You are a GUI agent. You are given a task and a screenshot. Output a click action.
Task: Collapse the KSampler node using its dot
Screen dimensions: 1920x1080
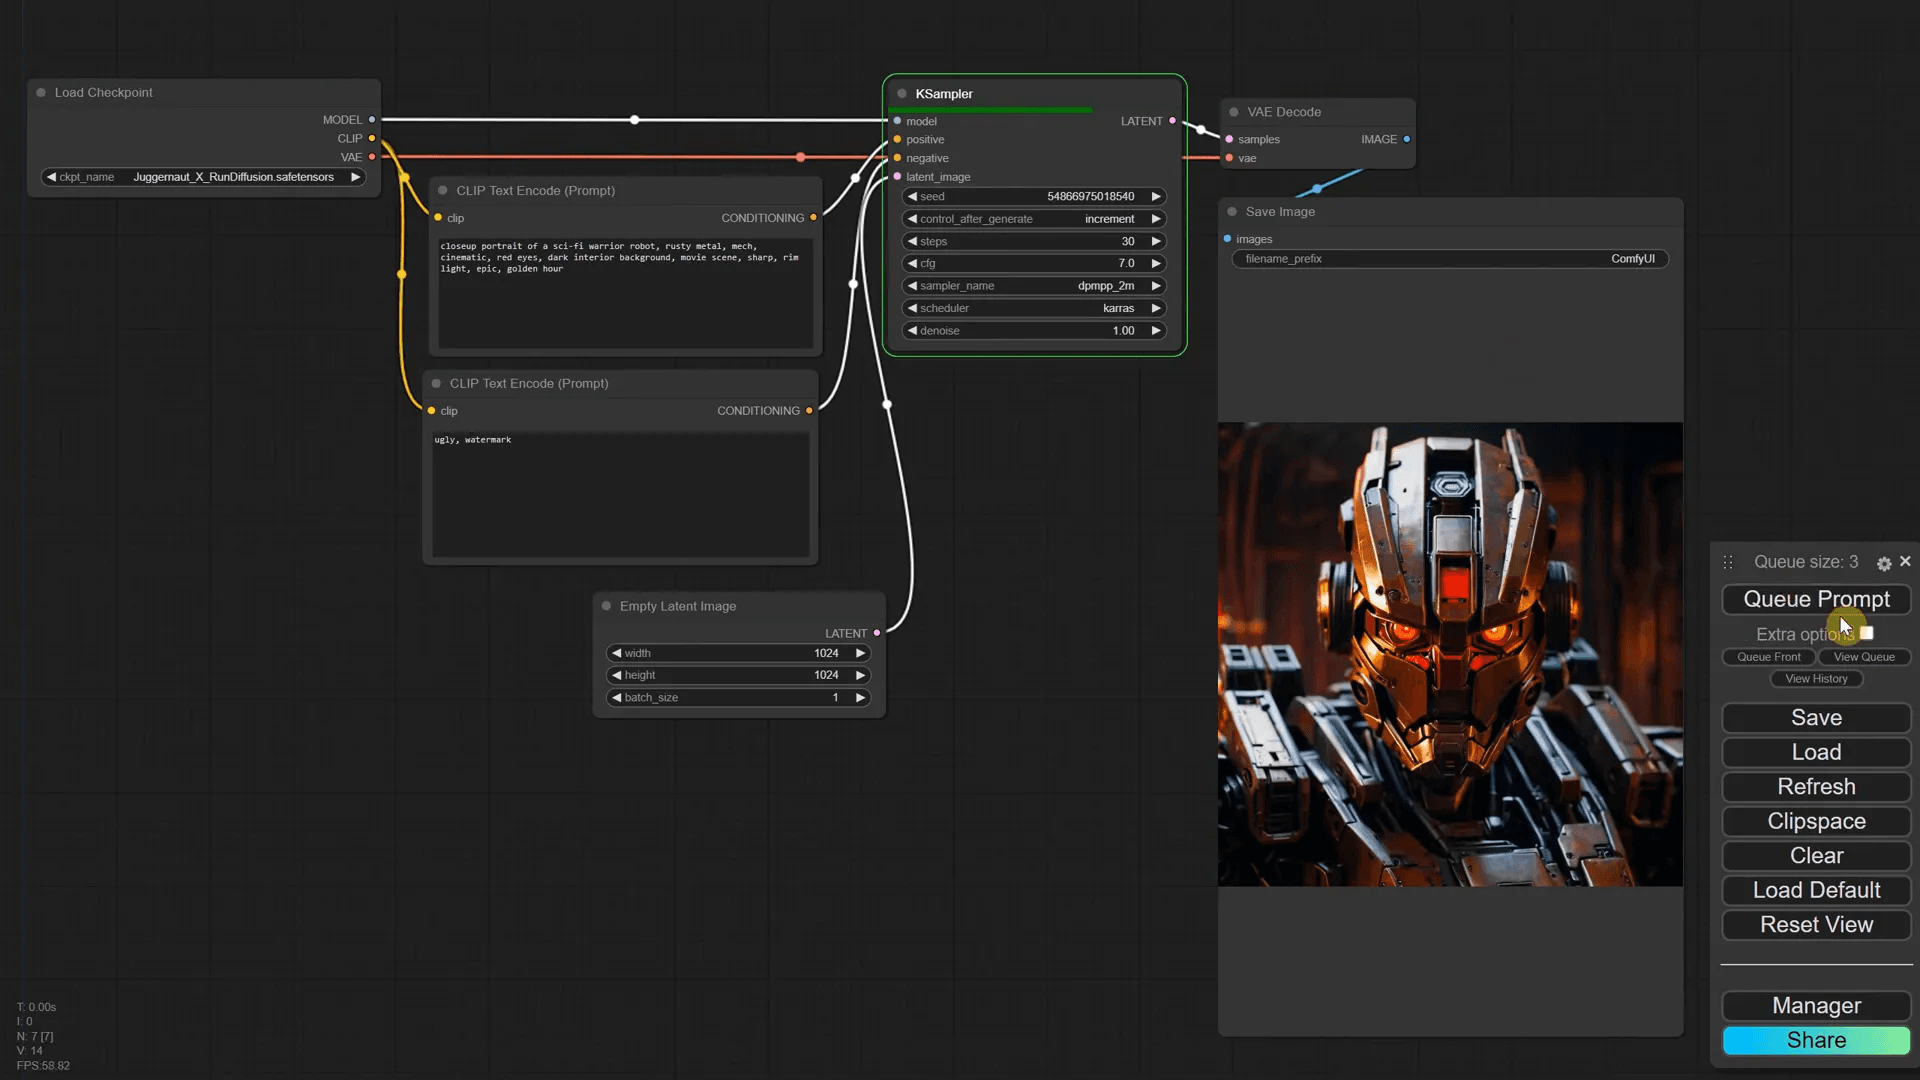[902, 94]
